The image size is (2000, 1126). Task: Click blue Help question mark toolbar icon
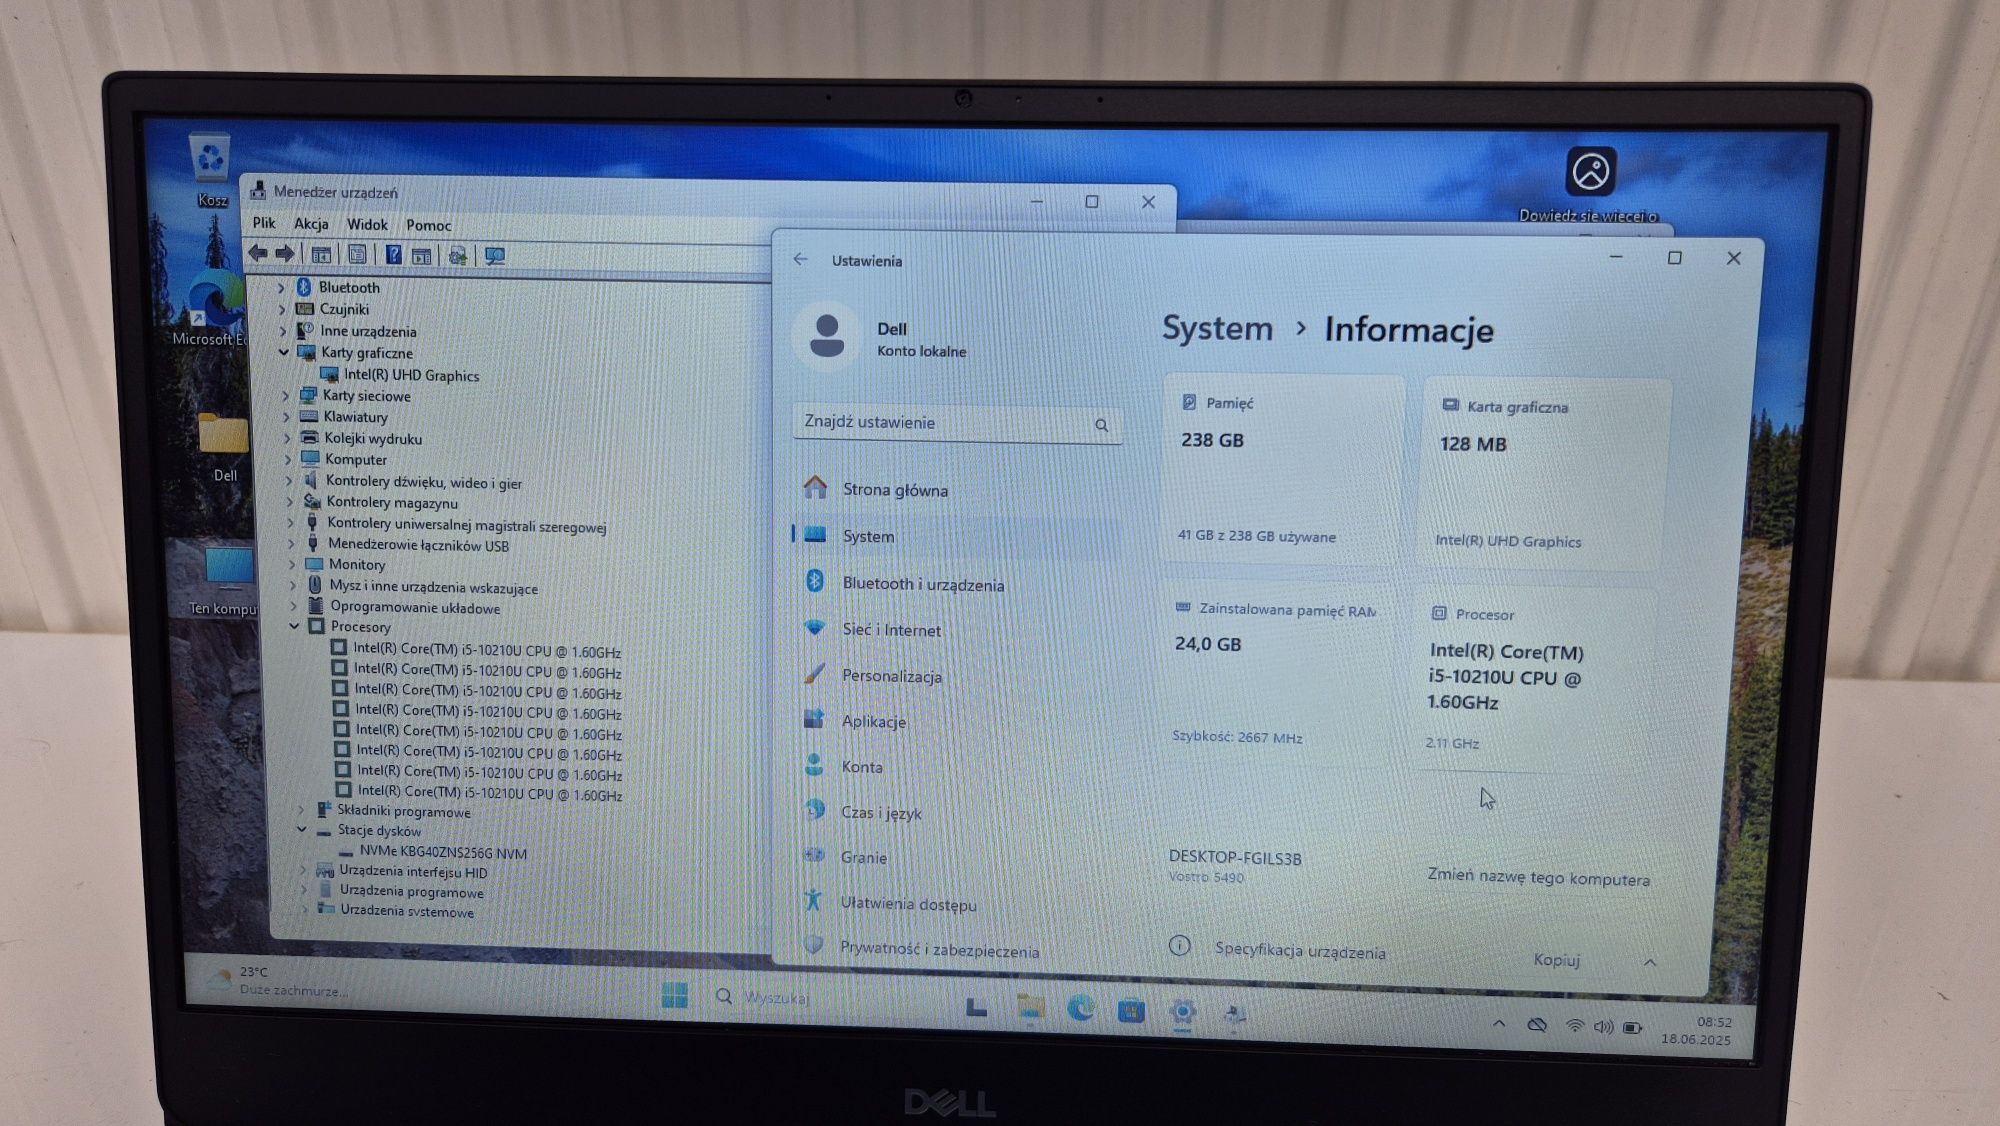[394, 254]
